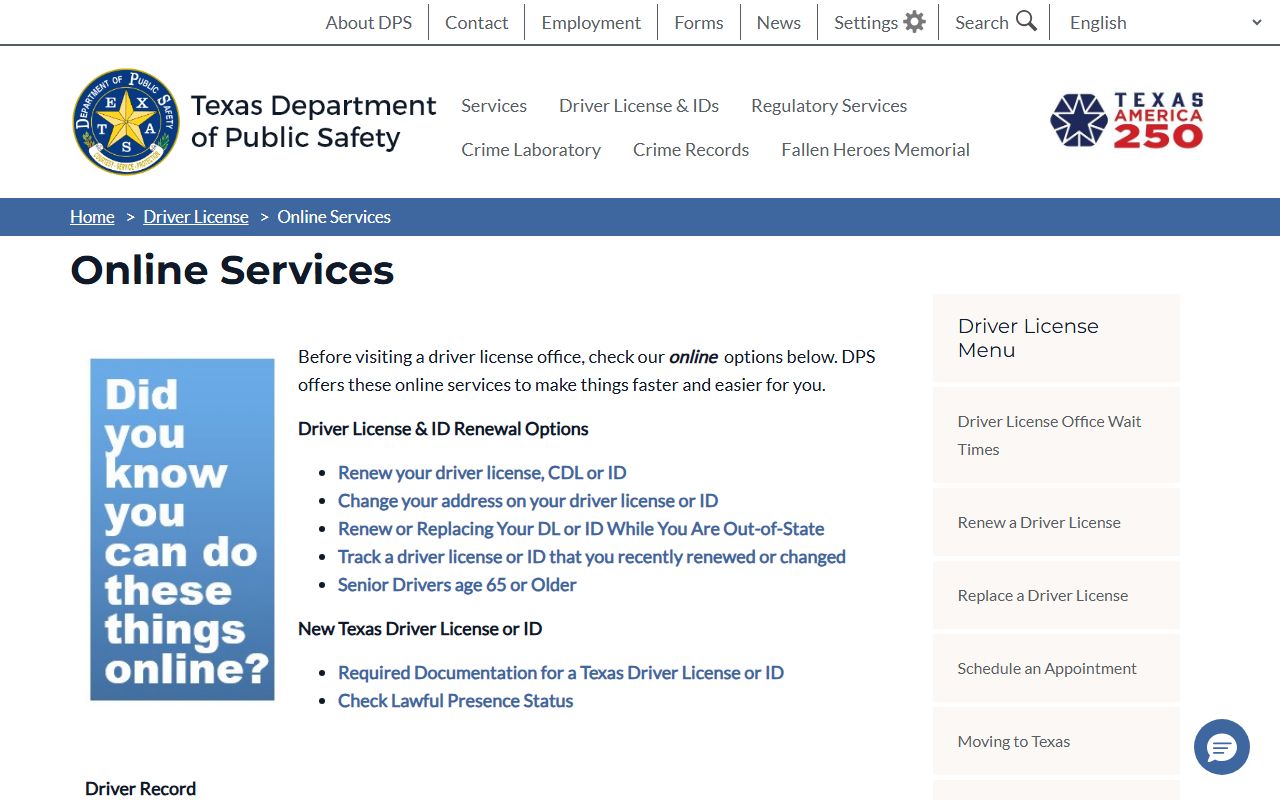Open Track a driver license or ID link
This screenshot has height=800, width=1280.
coord(592,557)
